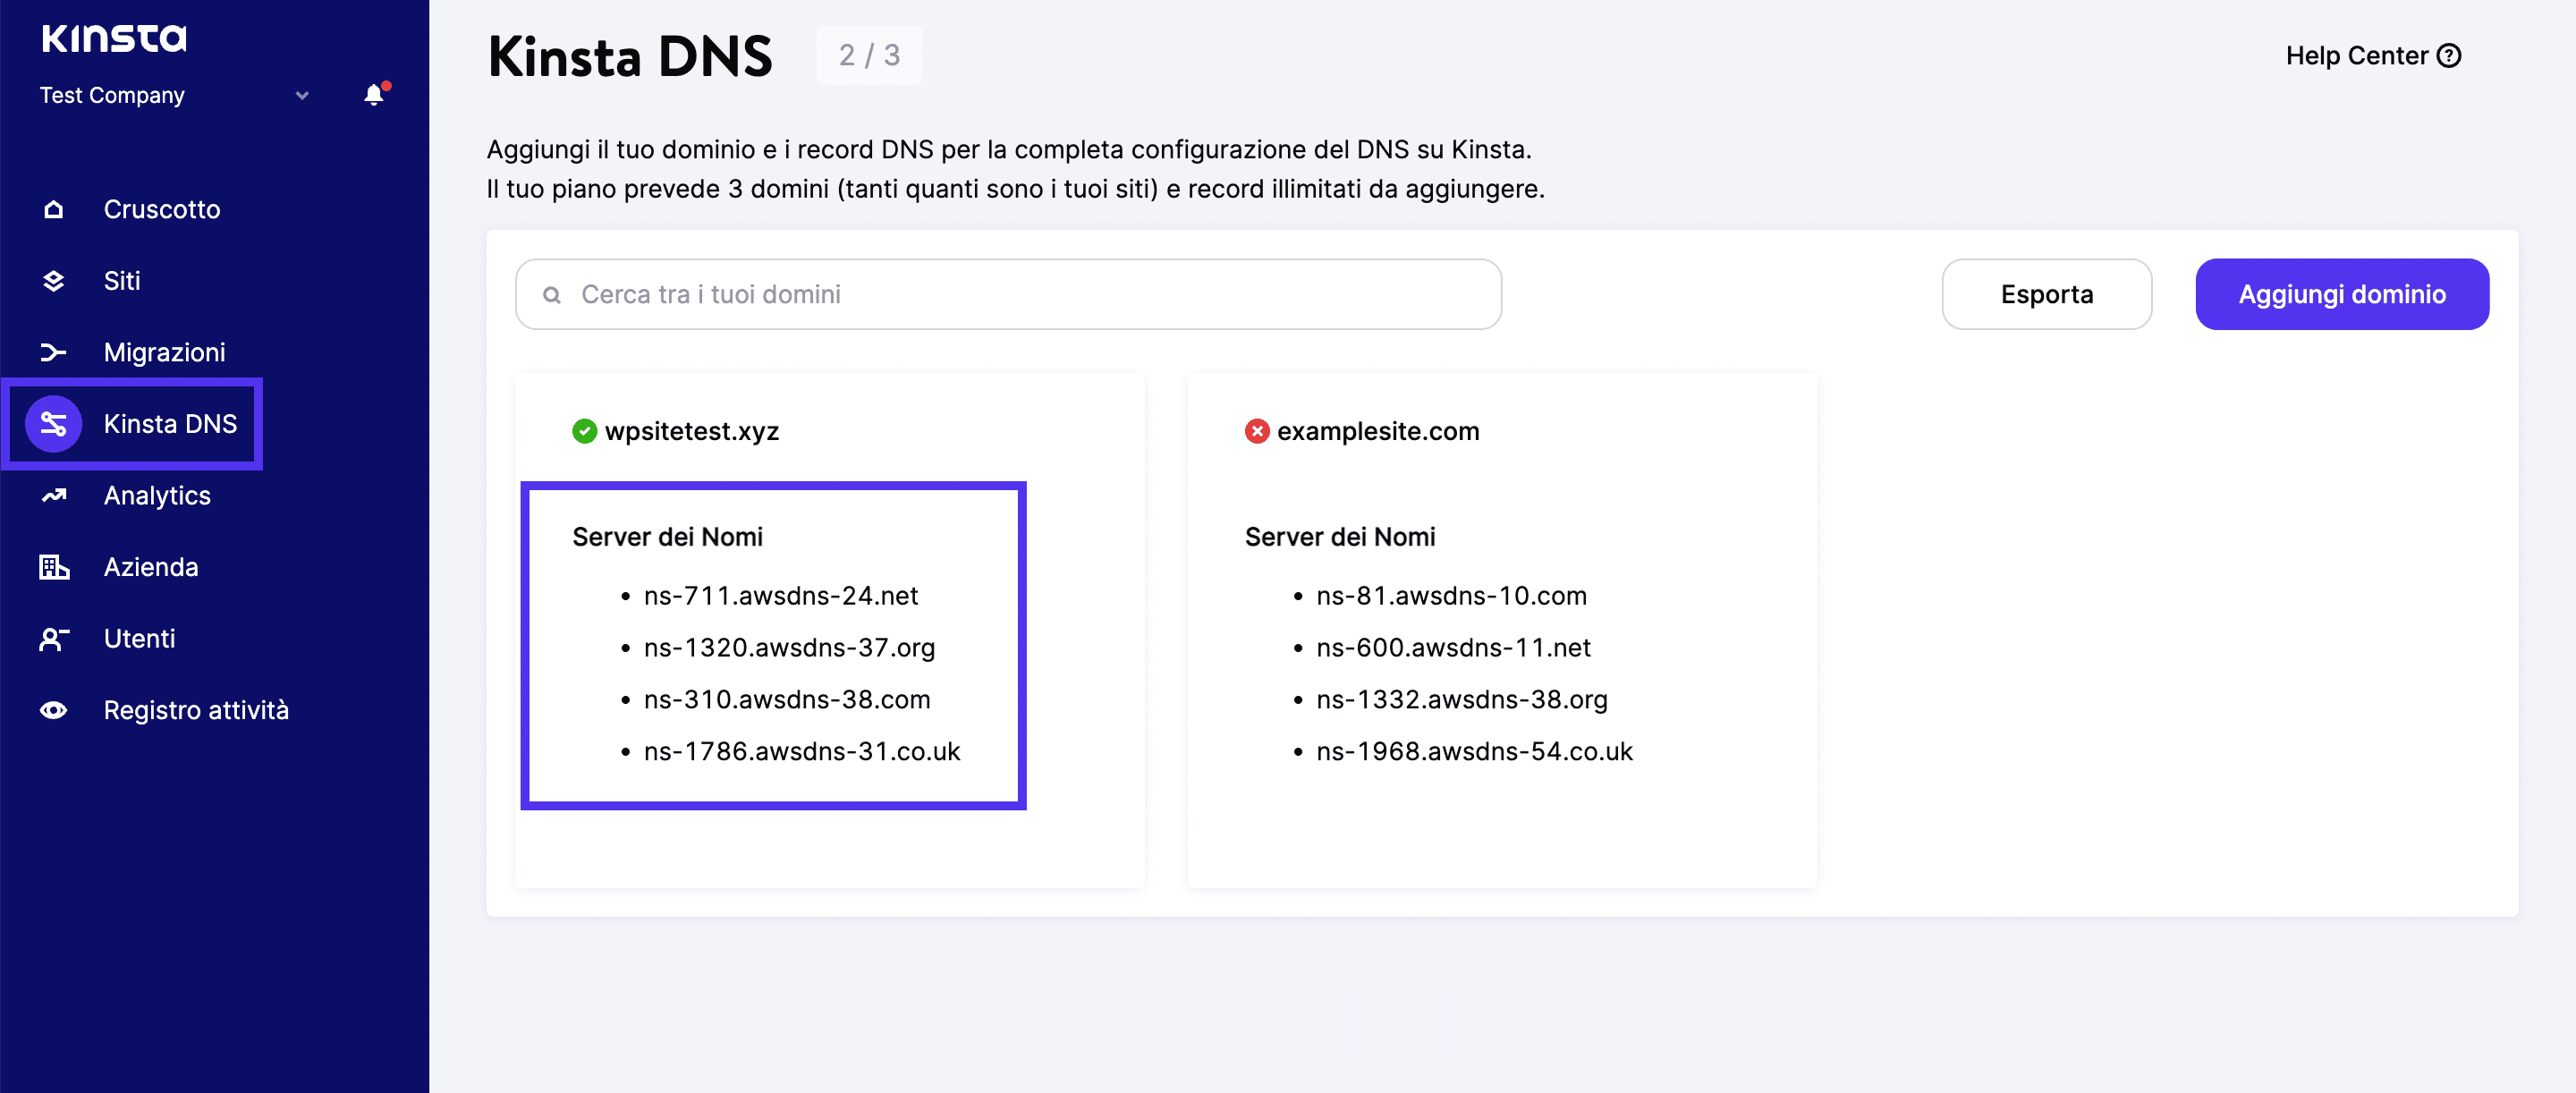Select the Kinsta DNS menu entry

[x=171, y=424]
